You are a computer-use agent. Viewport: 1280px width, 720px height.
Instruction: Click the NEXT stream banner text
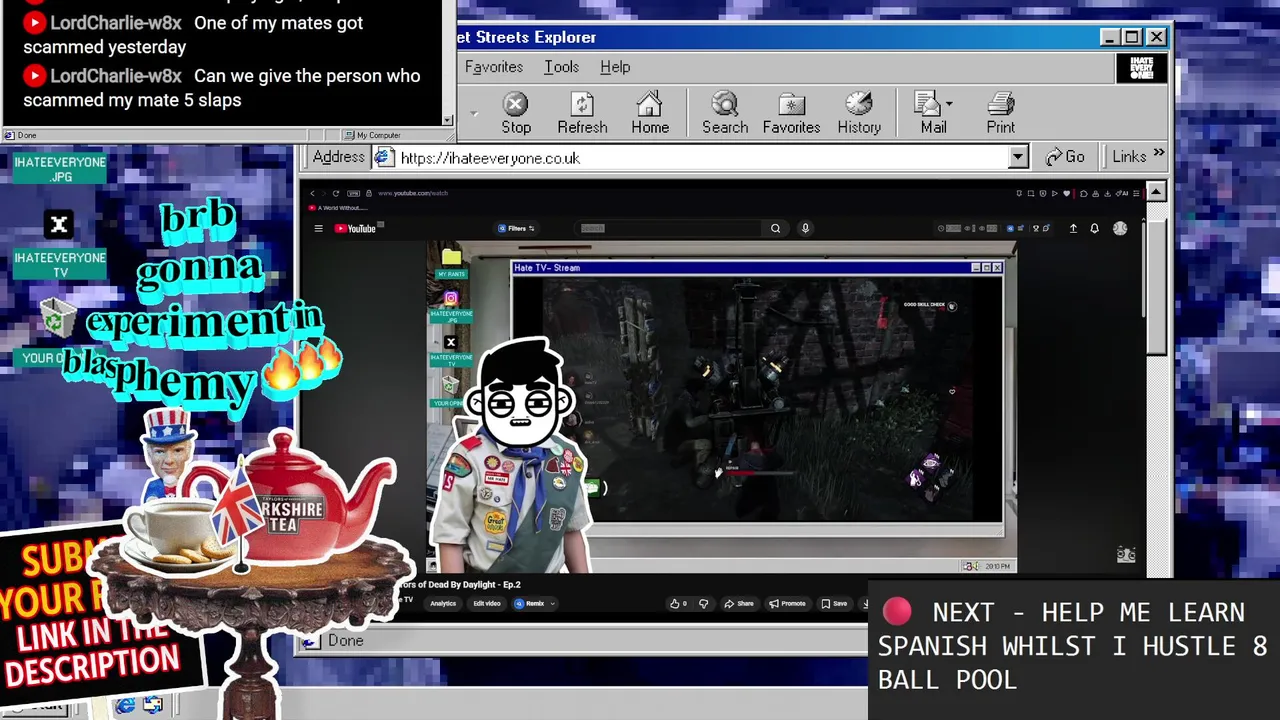(x=1072, y=646)
